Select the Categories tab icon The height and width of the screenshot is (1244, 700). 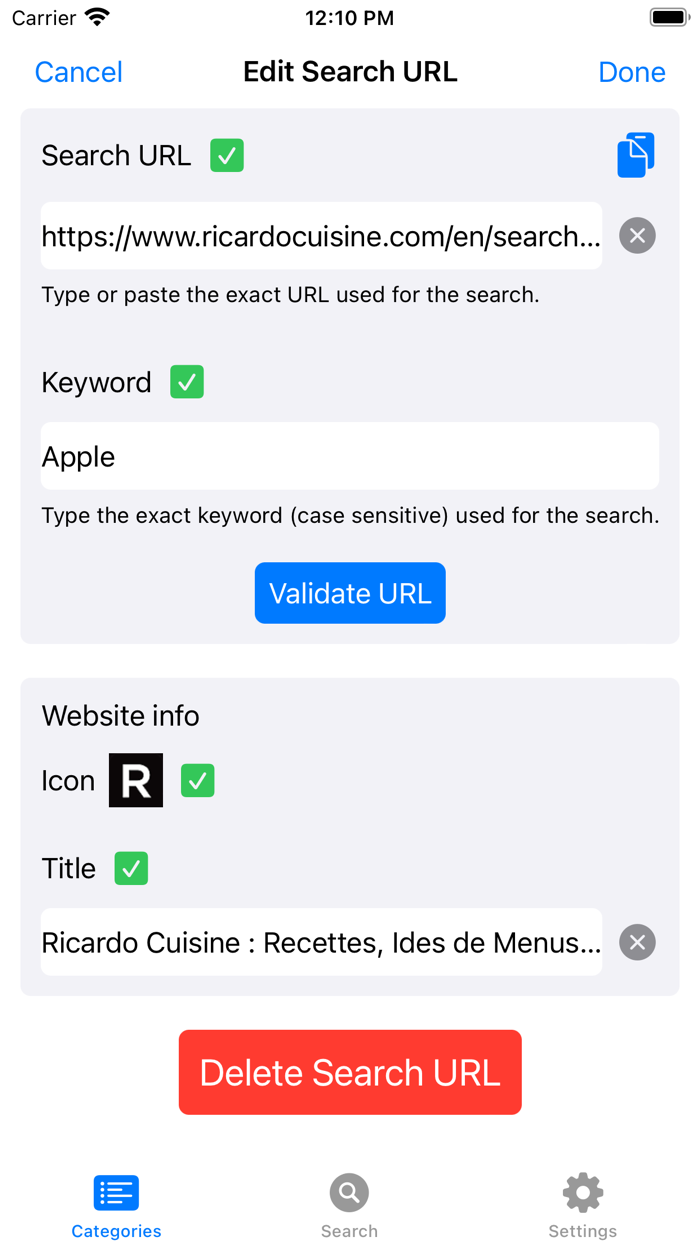pyautogui.click(x=115, y=1192)
